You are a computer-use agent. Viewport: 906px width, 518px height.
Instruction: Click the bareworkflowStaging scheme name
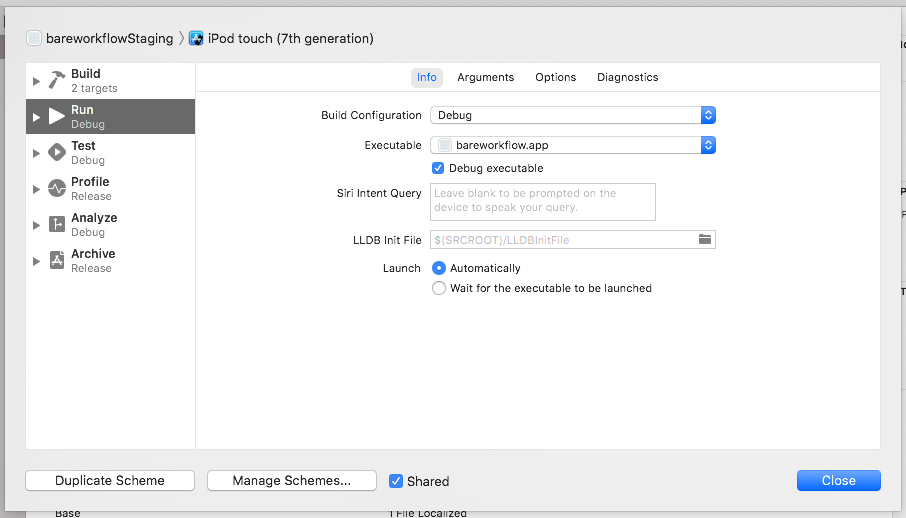click(x=109, y=39)
